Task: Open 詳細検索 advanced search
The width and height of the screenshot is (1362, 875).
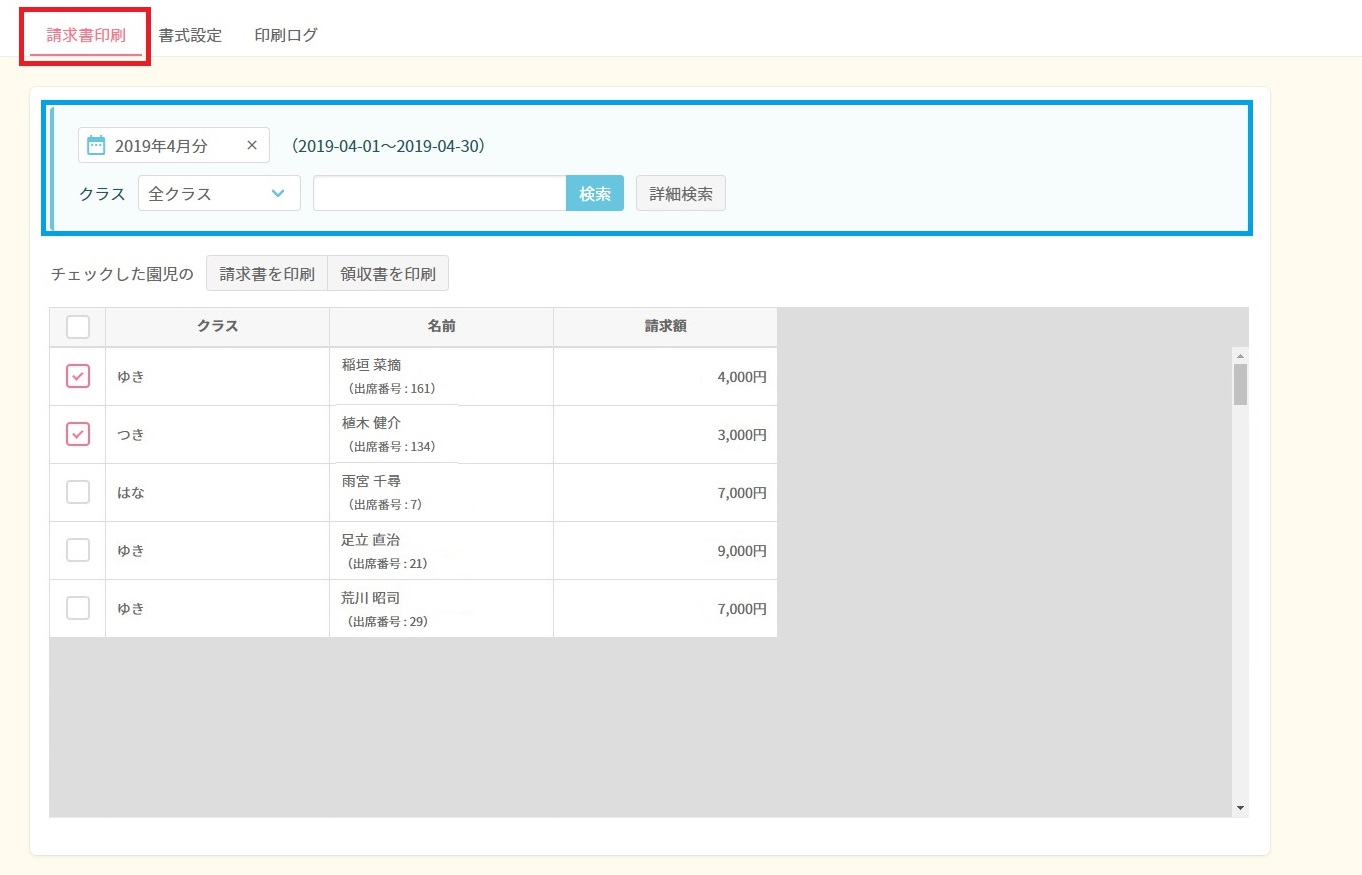Action: click(x=681, y=193)
